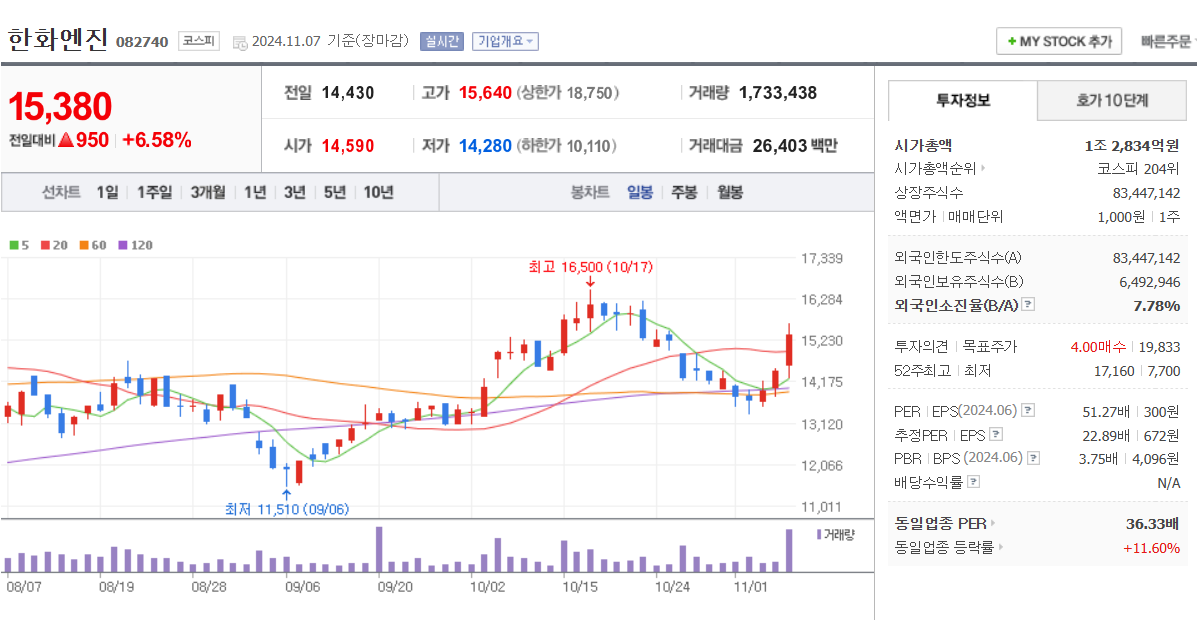Click the calendar icon before 2024.11.07
This screenshot has height=620, width=1197.
click(x=239, y=41)
